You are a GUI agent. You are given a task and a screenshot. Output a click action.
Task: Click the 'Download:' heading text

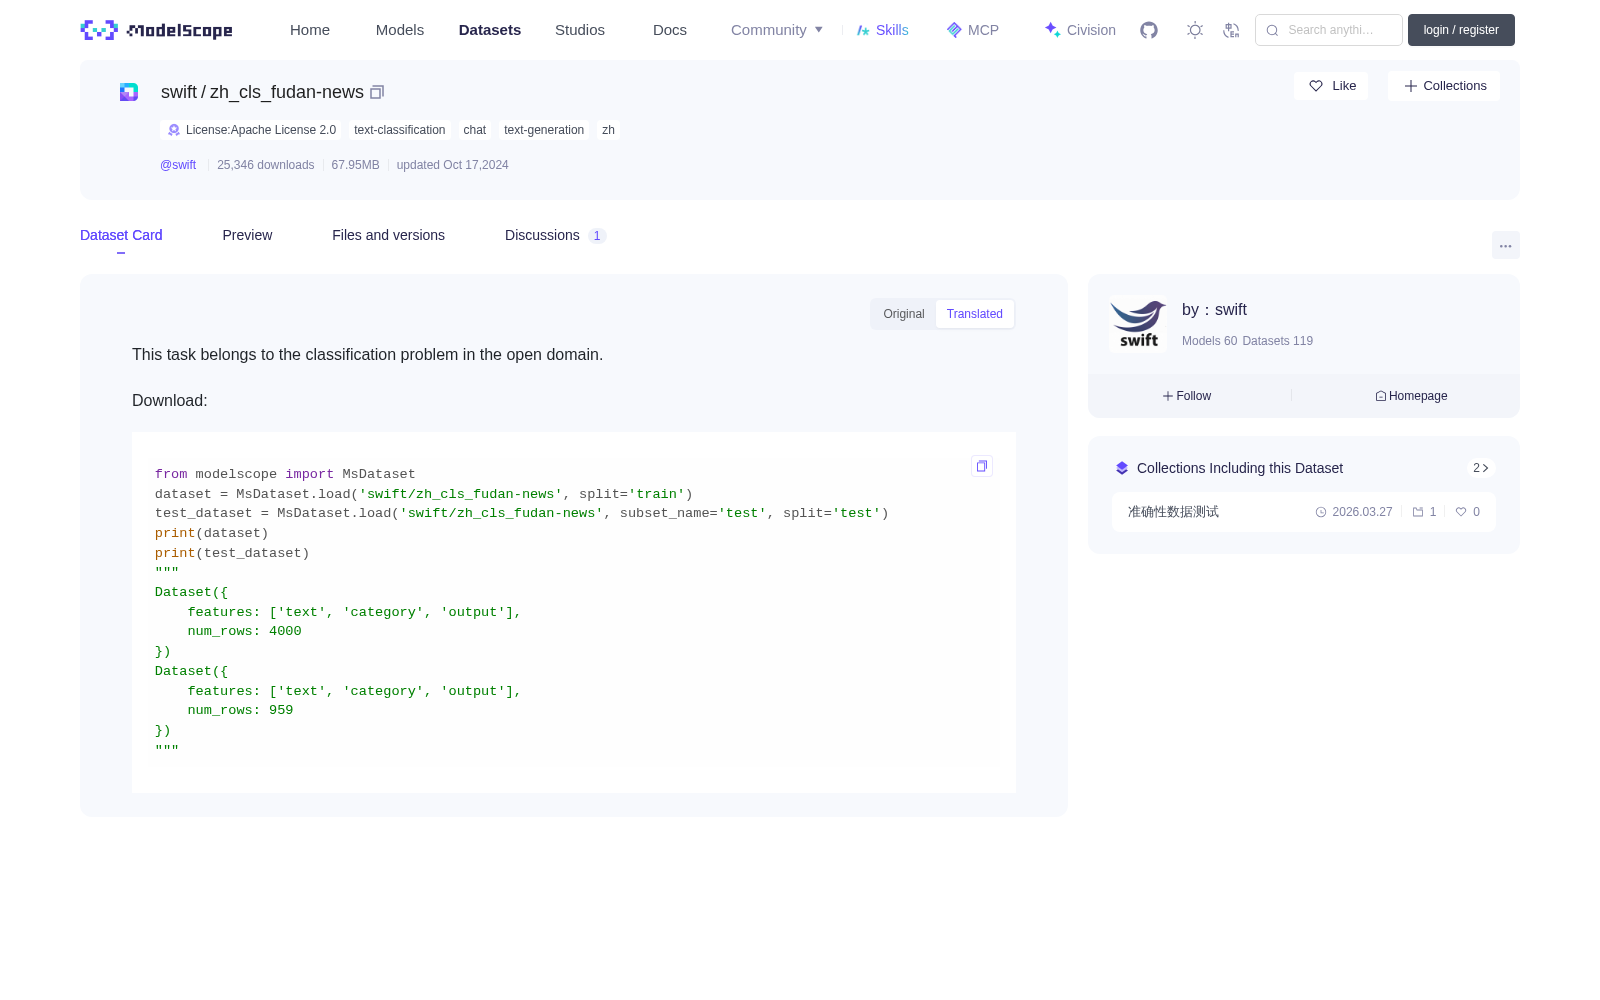170,400
